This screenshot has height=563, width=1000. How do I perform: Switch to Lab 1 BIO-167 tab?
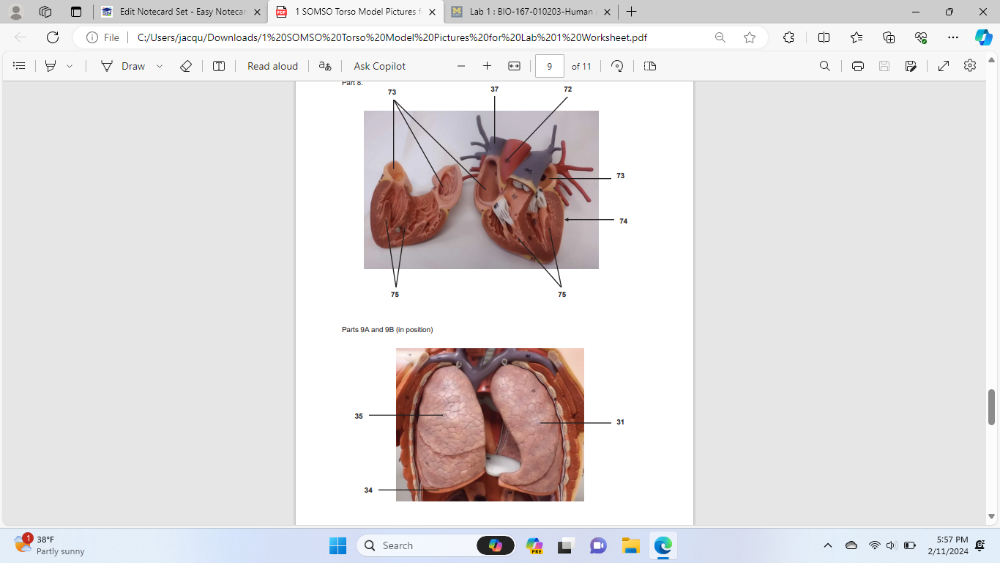pyautogui.click(x=529, y=12)
